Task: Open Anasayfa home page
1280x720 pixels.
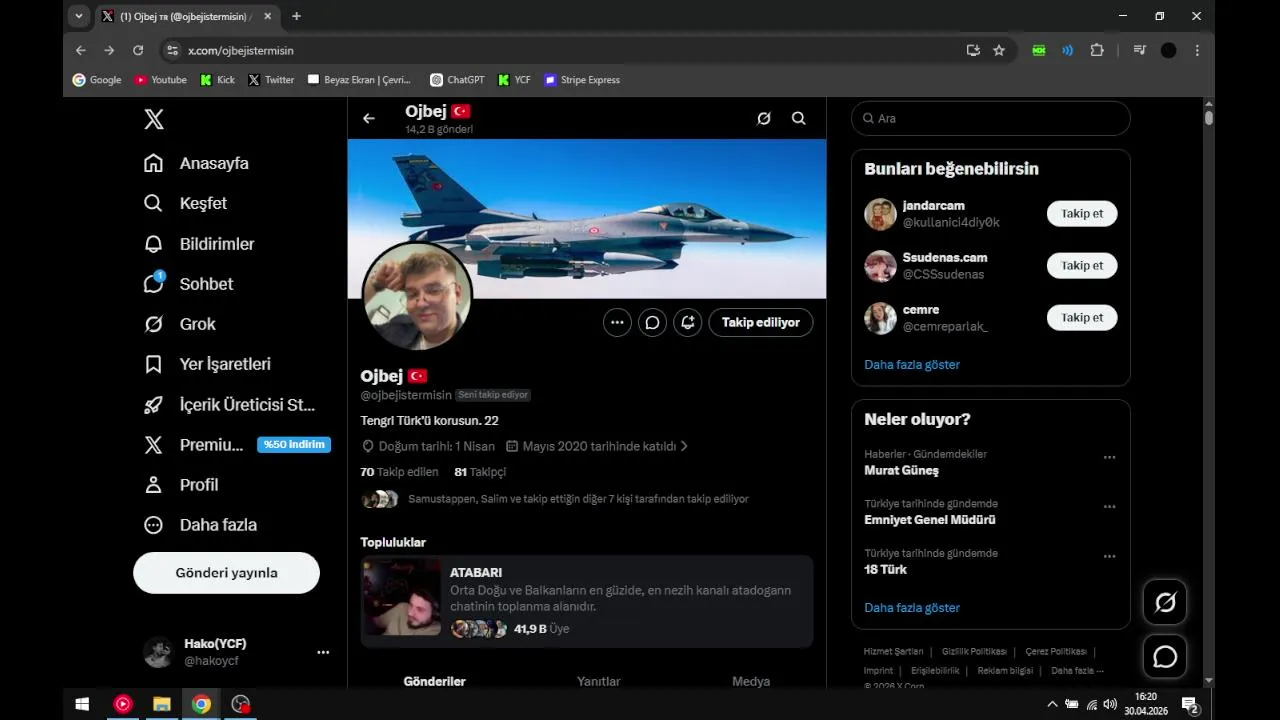Action: click(196, 163)
